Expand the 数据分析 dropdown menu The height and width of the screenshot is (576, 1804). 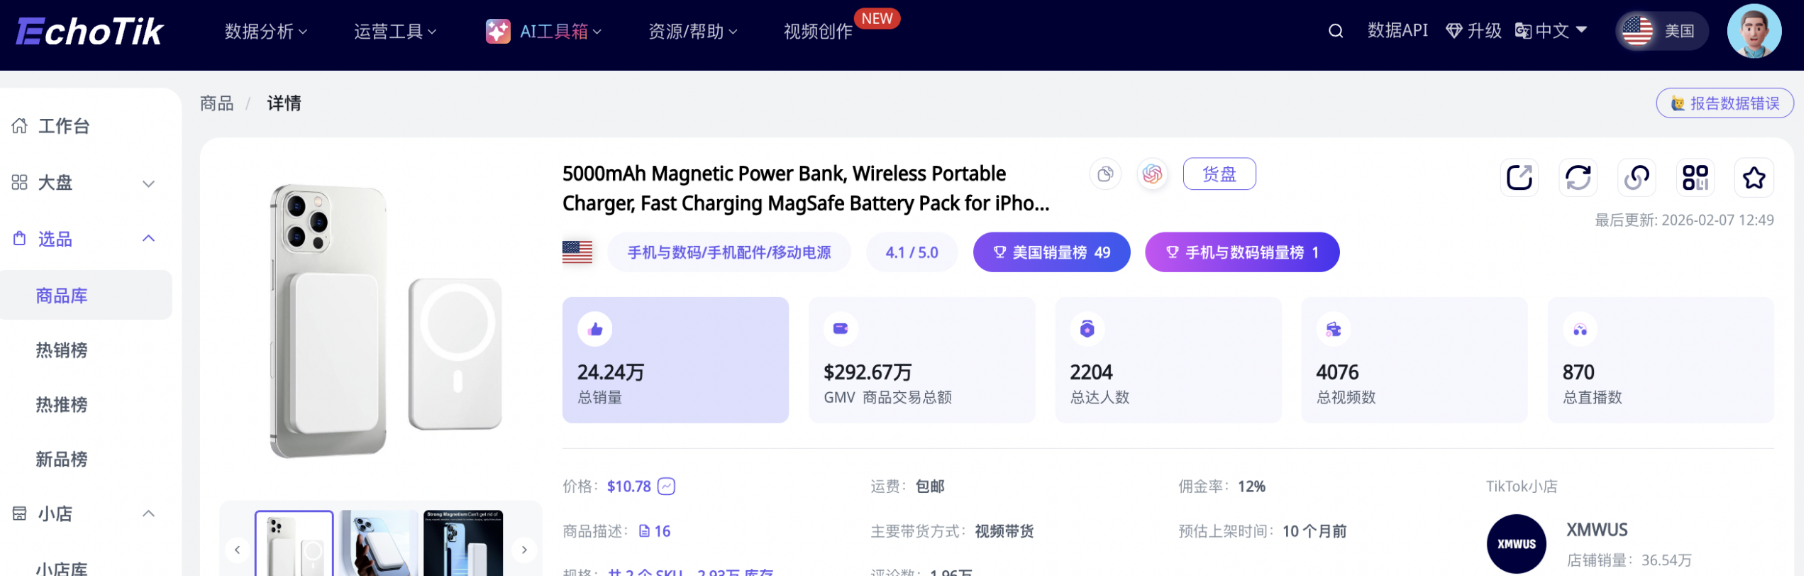[266, 32]
